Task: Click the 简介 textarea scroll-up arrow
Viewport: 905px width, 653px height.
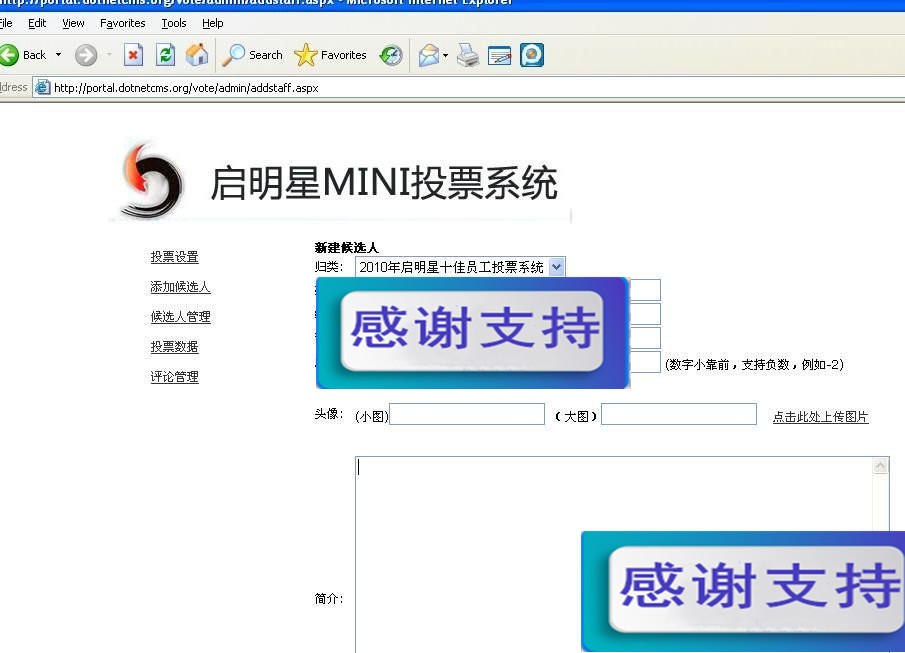Action: point(880,465)
